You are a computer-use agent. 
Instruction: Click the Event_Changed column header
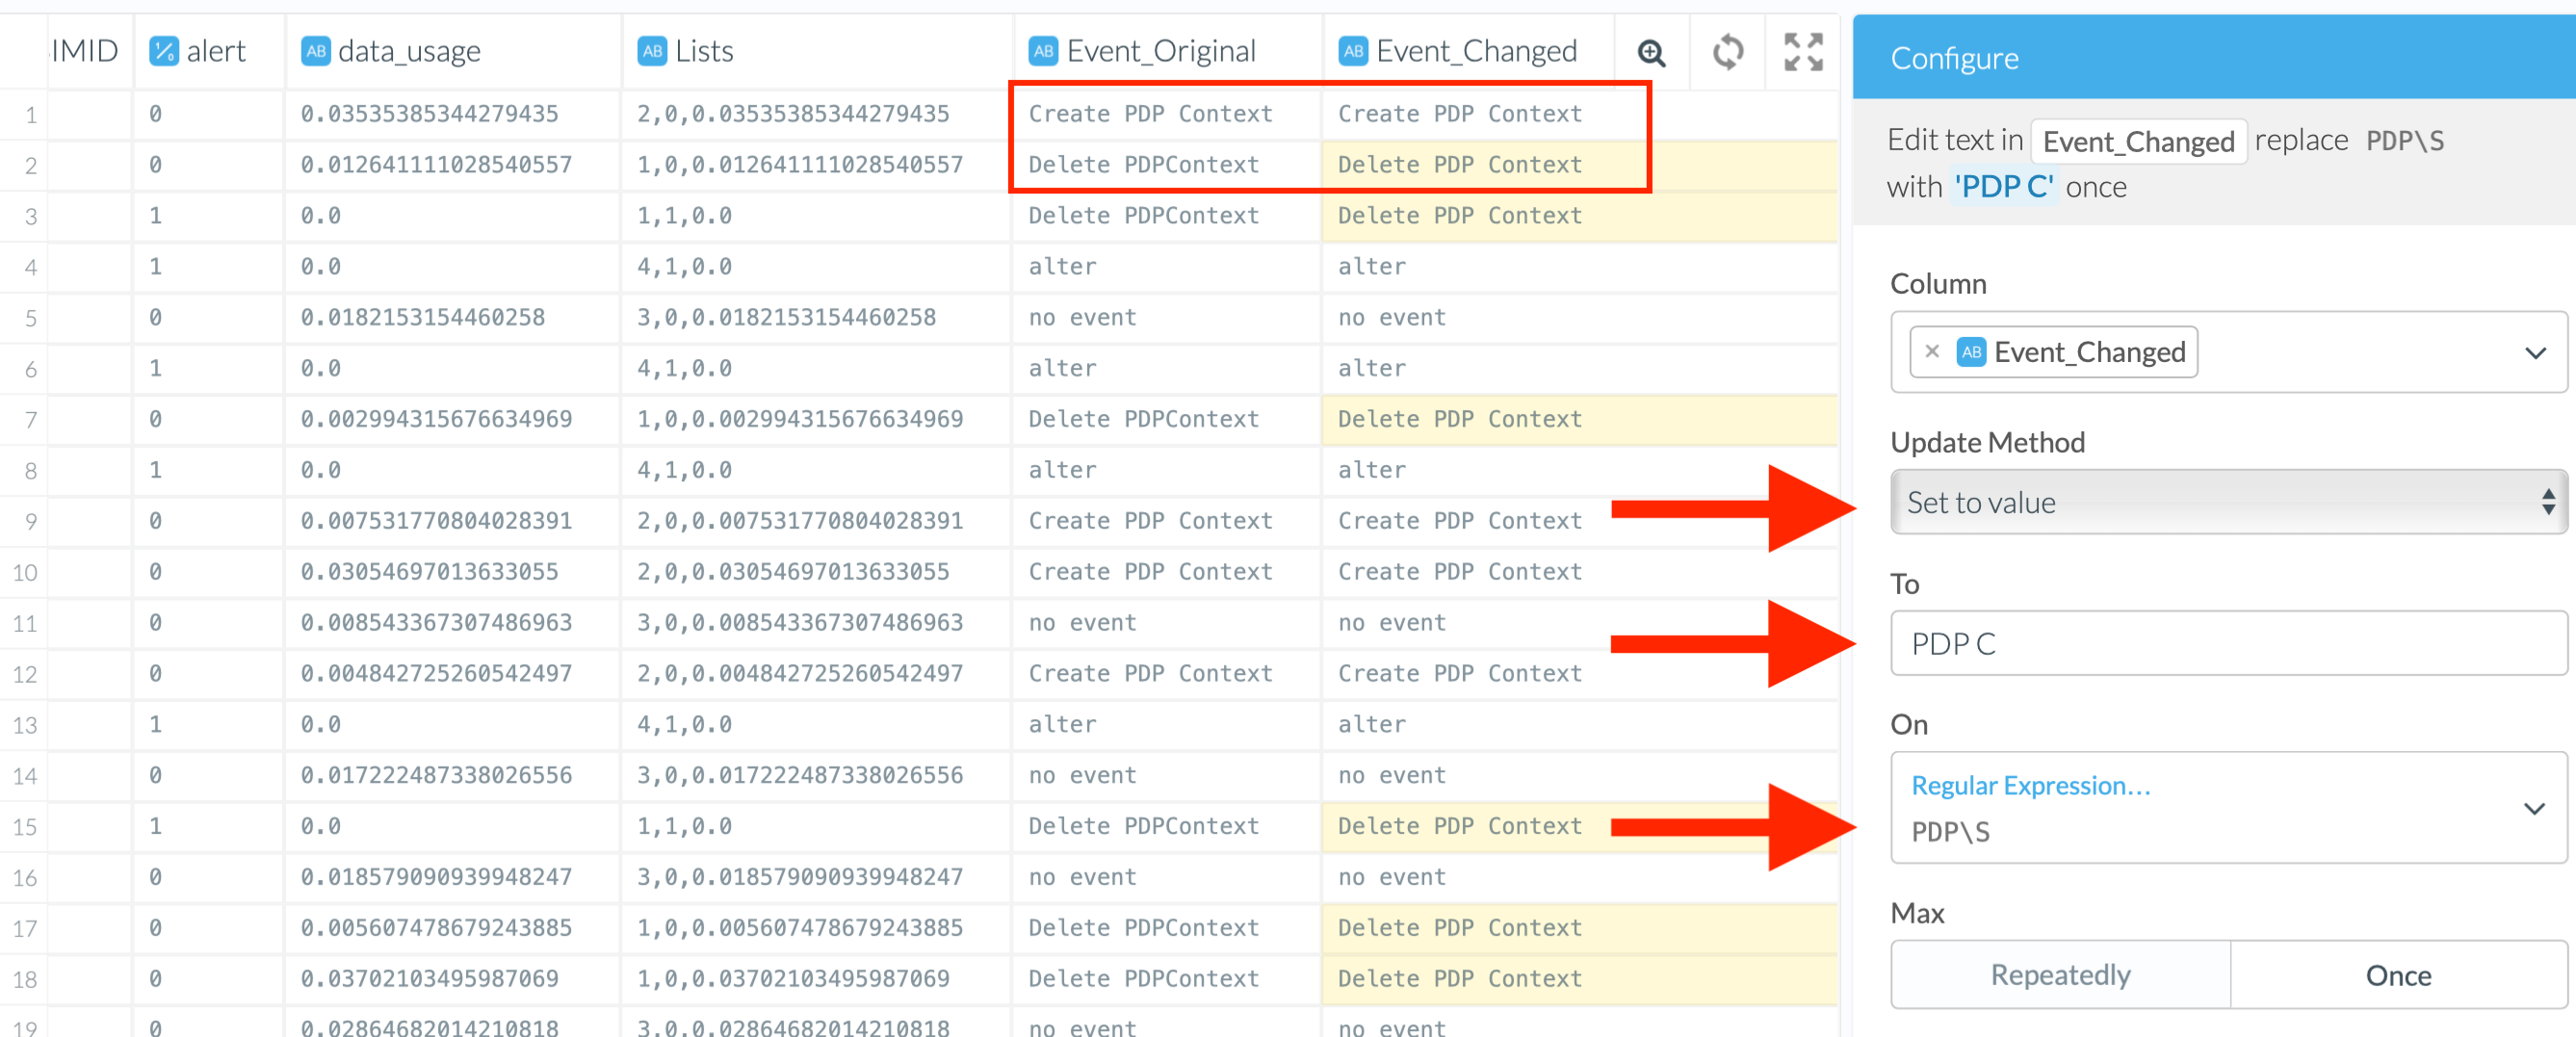click(1475, 51)
